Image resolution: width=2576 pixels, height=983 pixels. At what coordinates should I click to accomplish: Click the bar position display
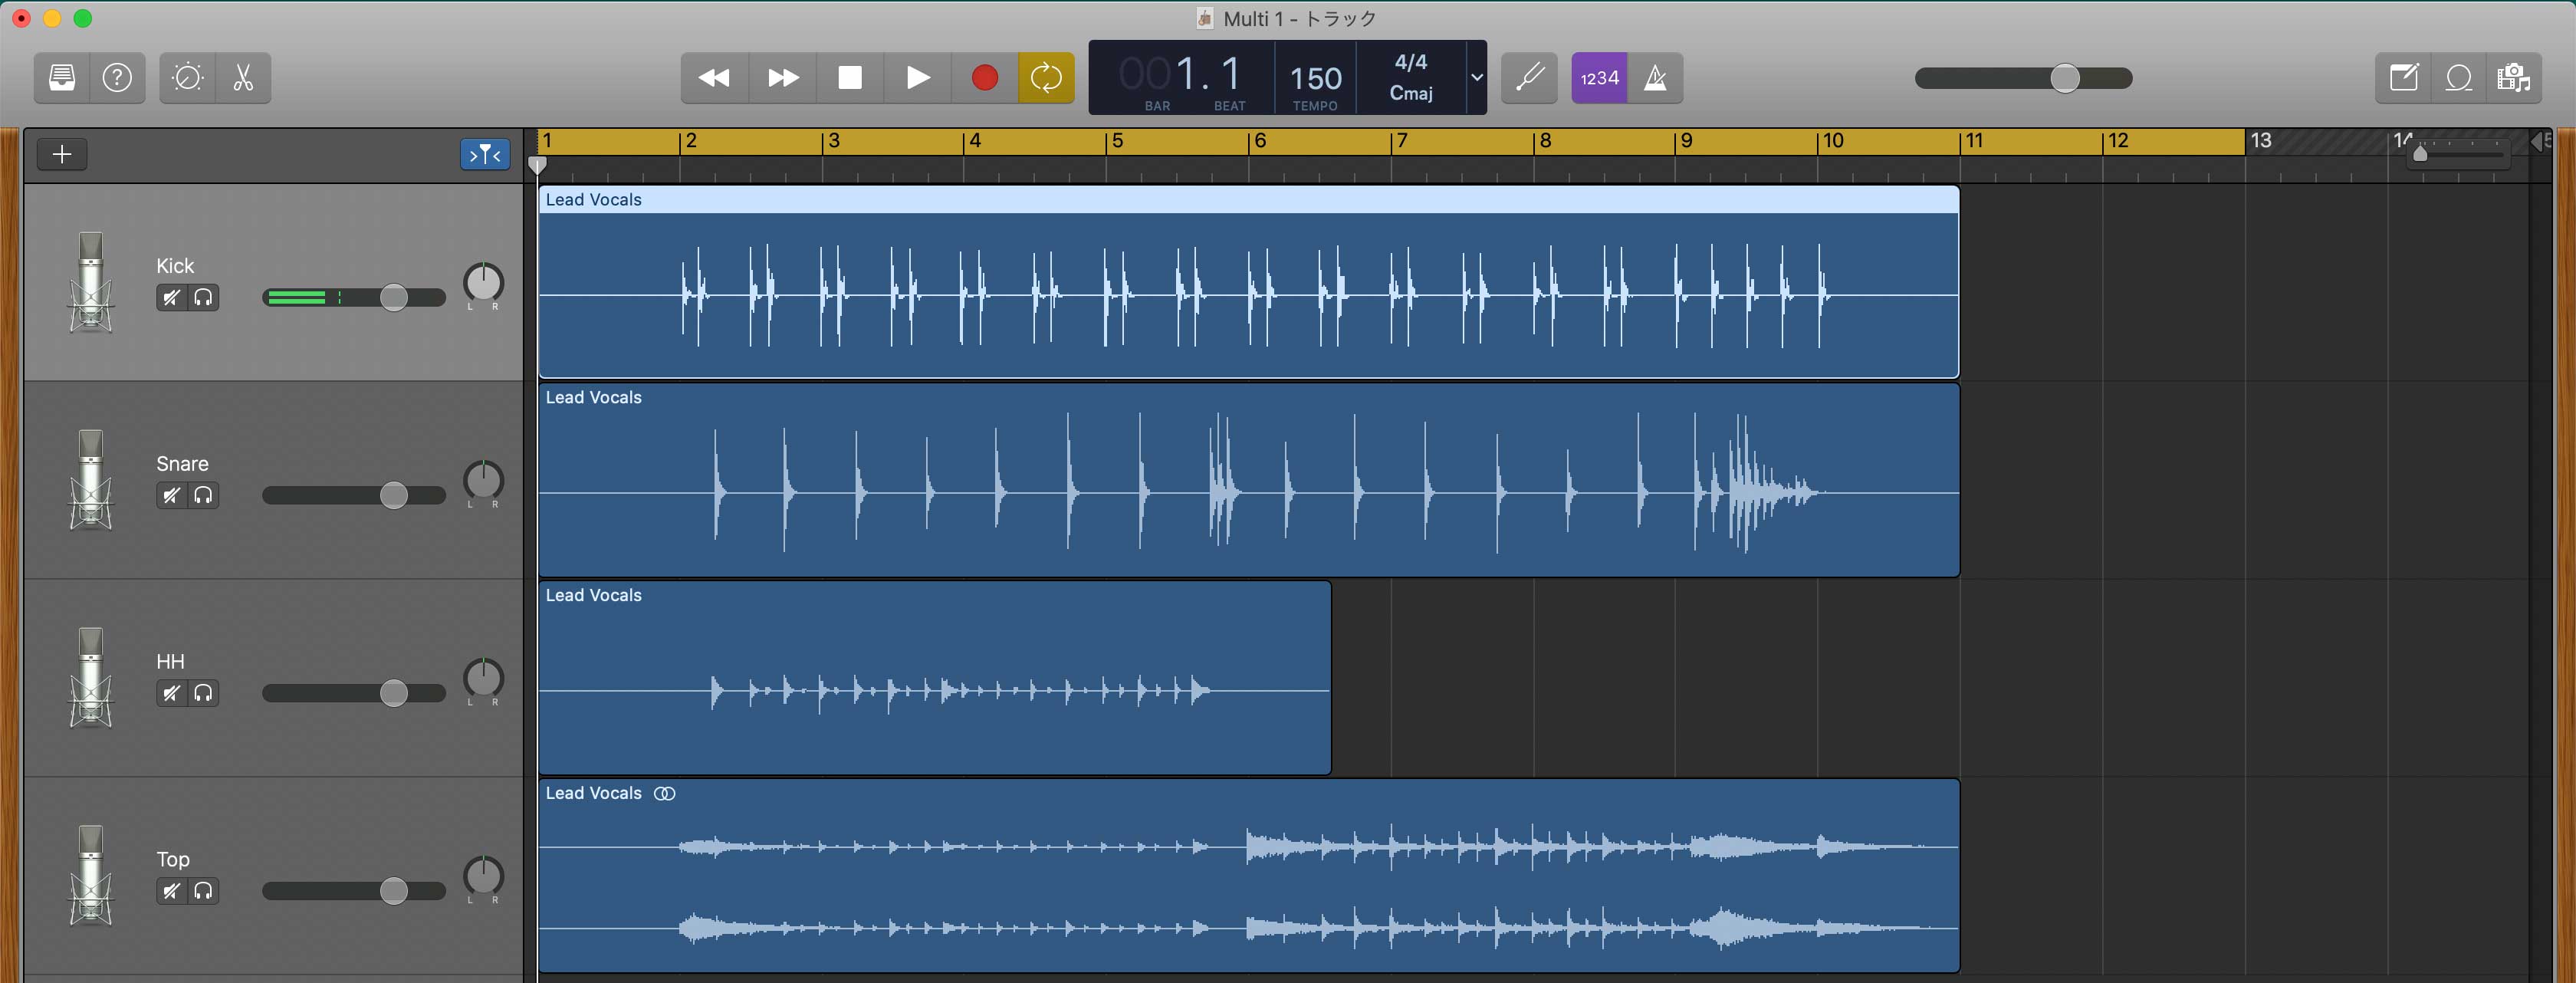coord(1158,74)
